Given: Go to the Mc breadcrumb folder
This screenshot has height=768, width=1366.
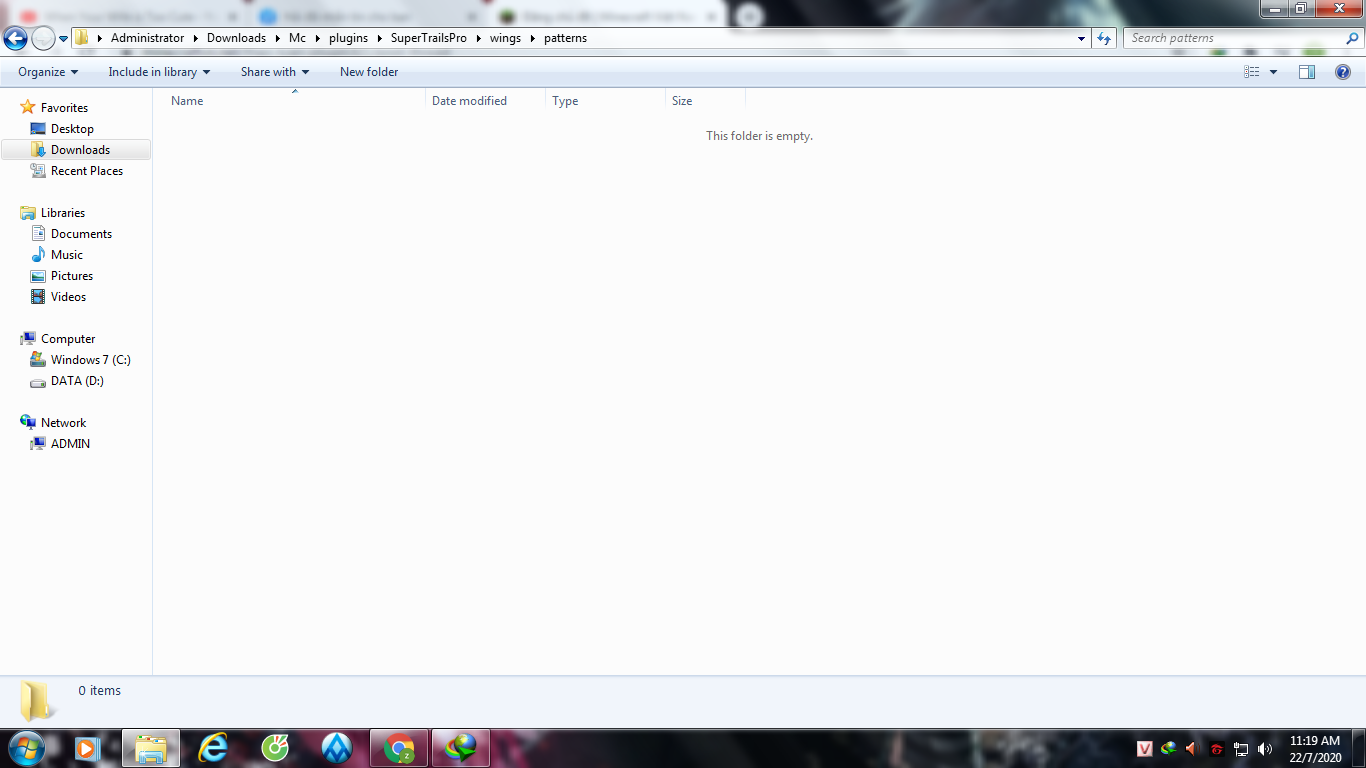Looking at the screenshot, I should pyautogui.click(x=297, y=38).
